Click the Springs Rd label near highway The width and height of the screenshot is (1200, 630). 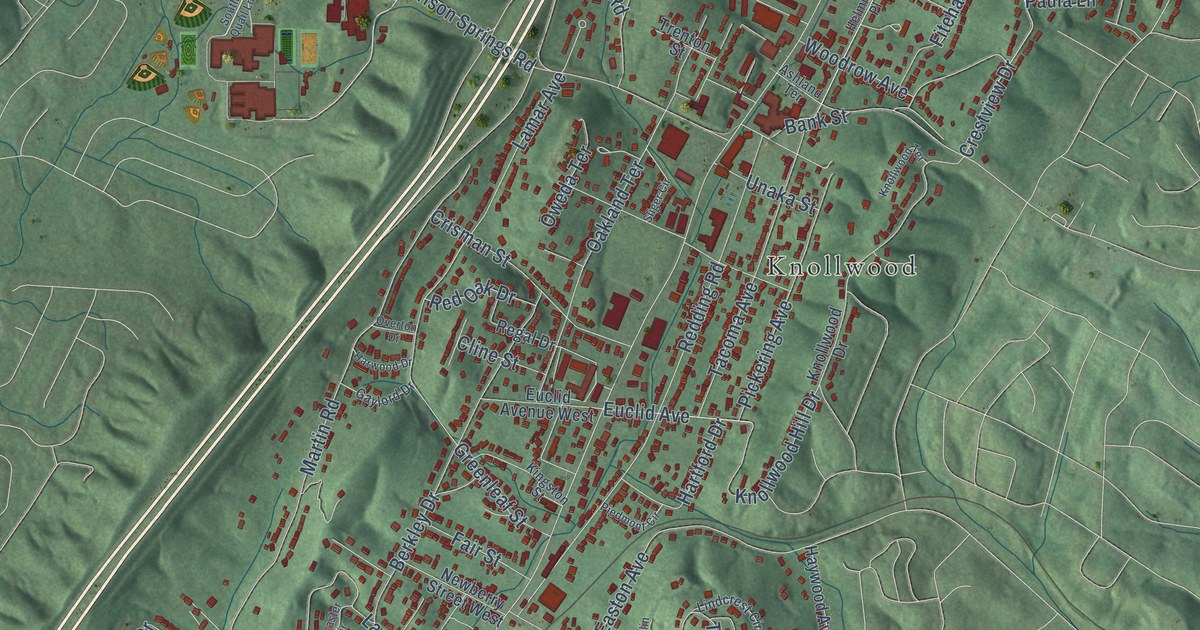495,47
